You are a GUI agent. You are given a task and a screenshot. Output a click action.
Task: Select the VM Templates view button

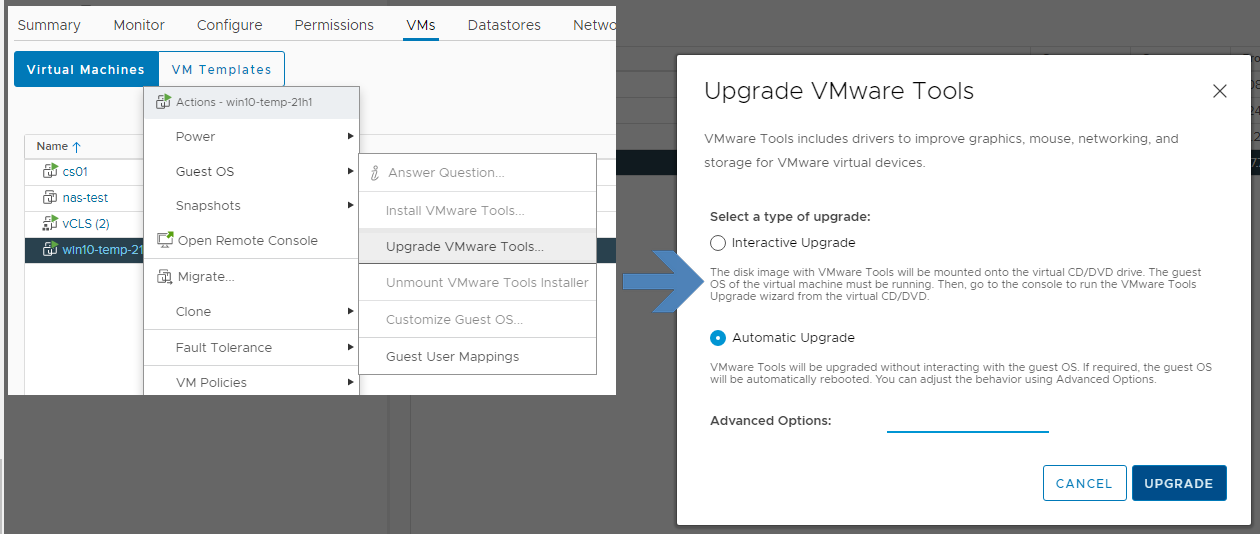(x=222, y=69)
